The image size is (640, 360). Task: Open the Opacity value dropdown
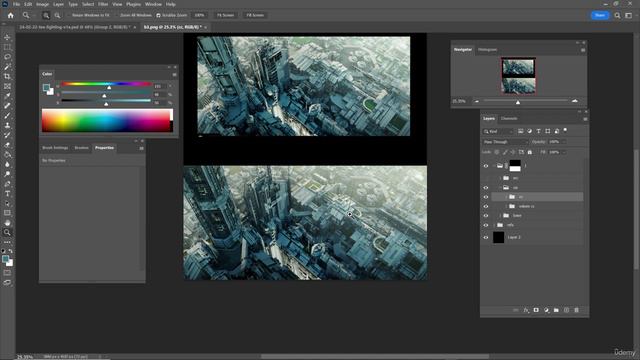click(x=564, y=142)
